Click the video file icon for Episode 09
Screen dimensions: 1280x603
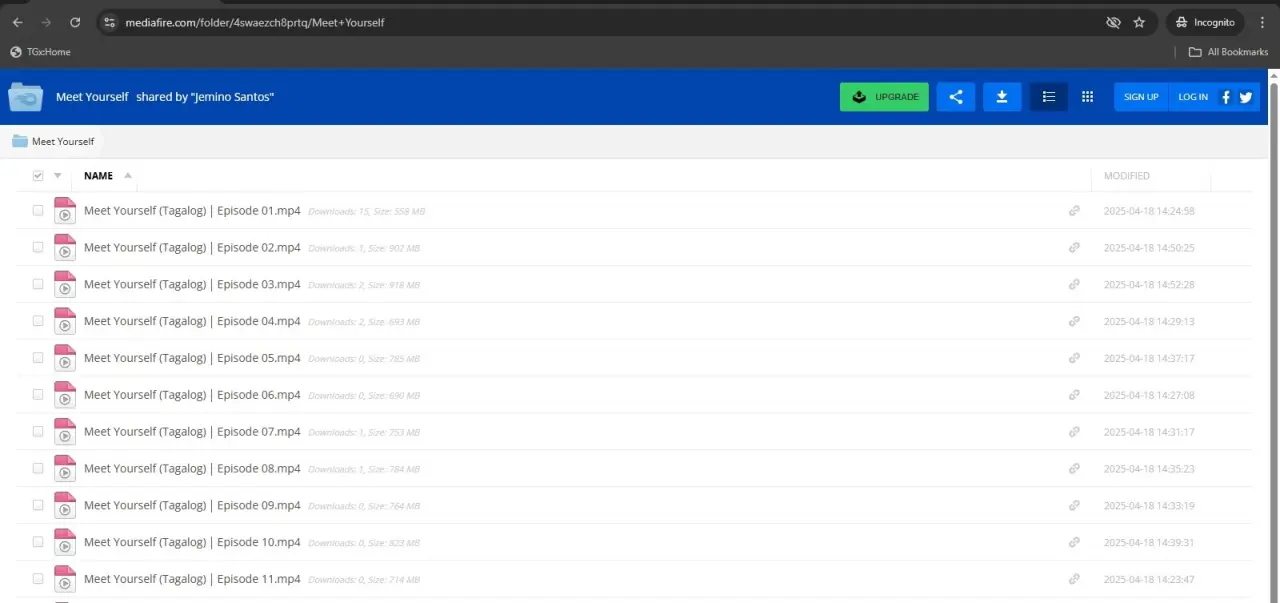[65, 505]
